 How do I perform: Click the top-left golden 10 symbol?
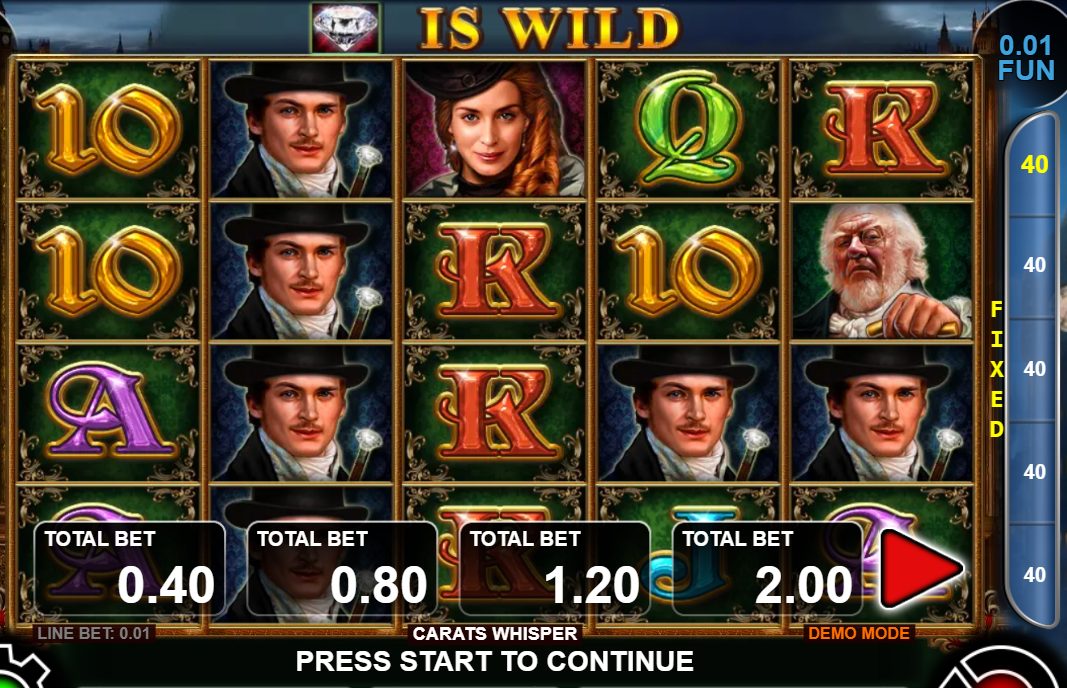pyautogui.click(x=108, y=129)
